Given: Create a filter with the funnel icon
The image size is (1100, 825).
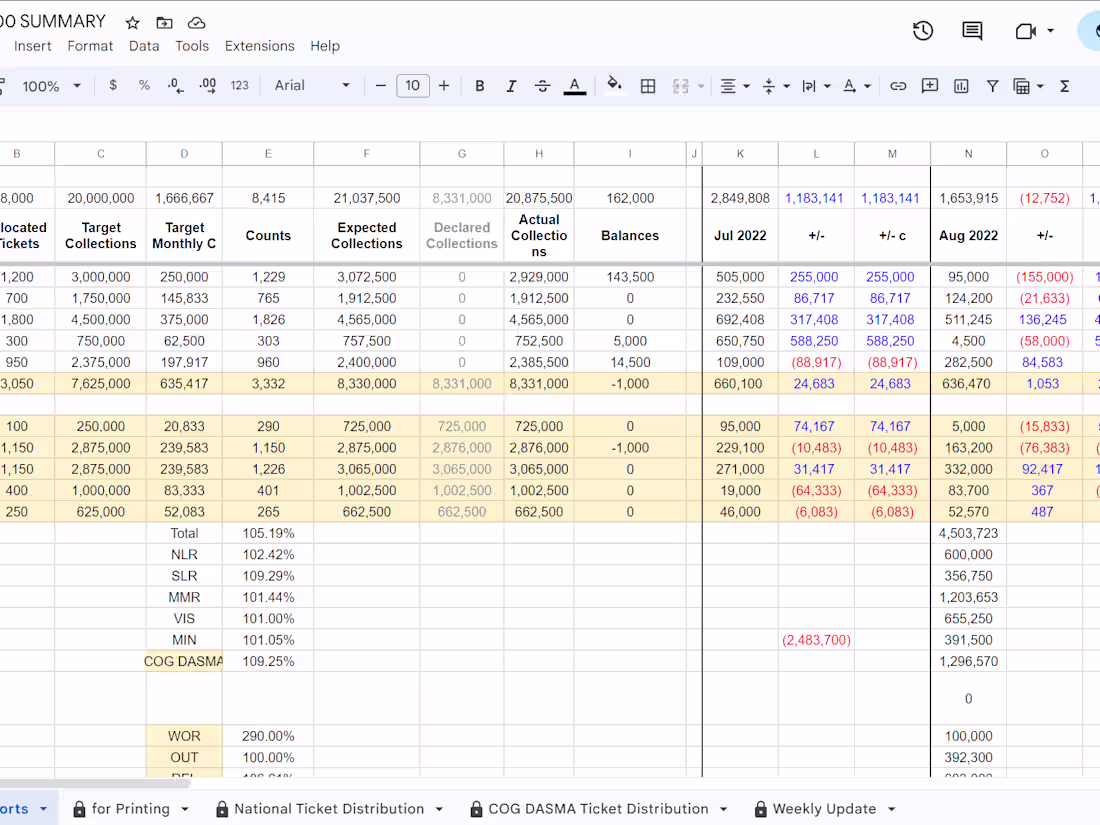Looking at the screenshot, I should [992, 86].
